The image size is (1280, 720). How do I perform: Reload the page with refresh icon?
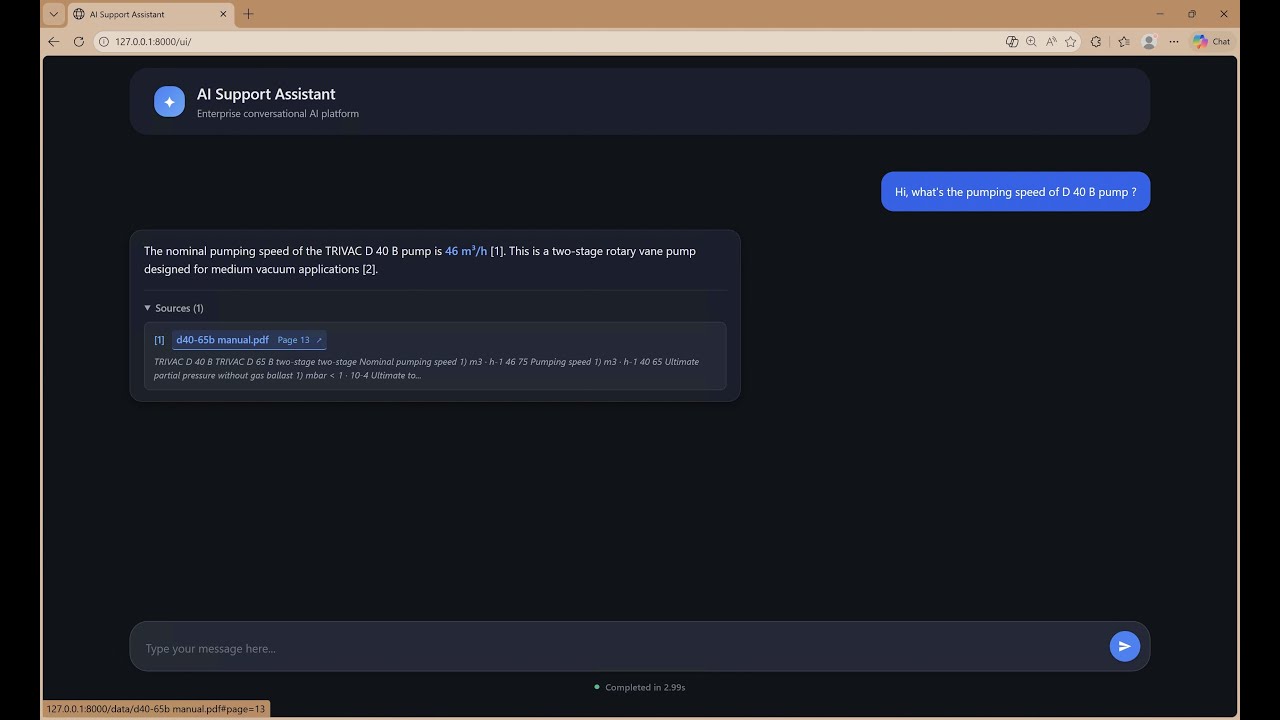(79, 42)
